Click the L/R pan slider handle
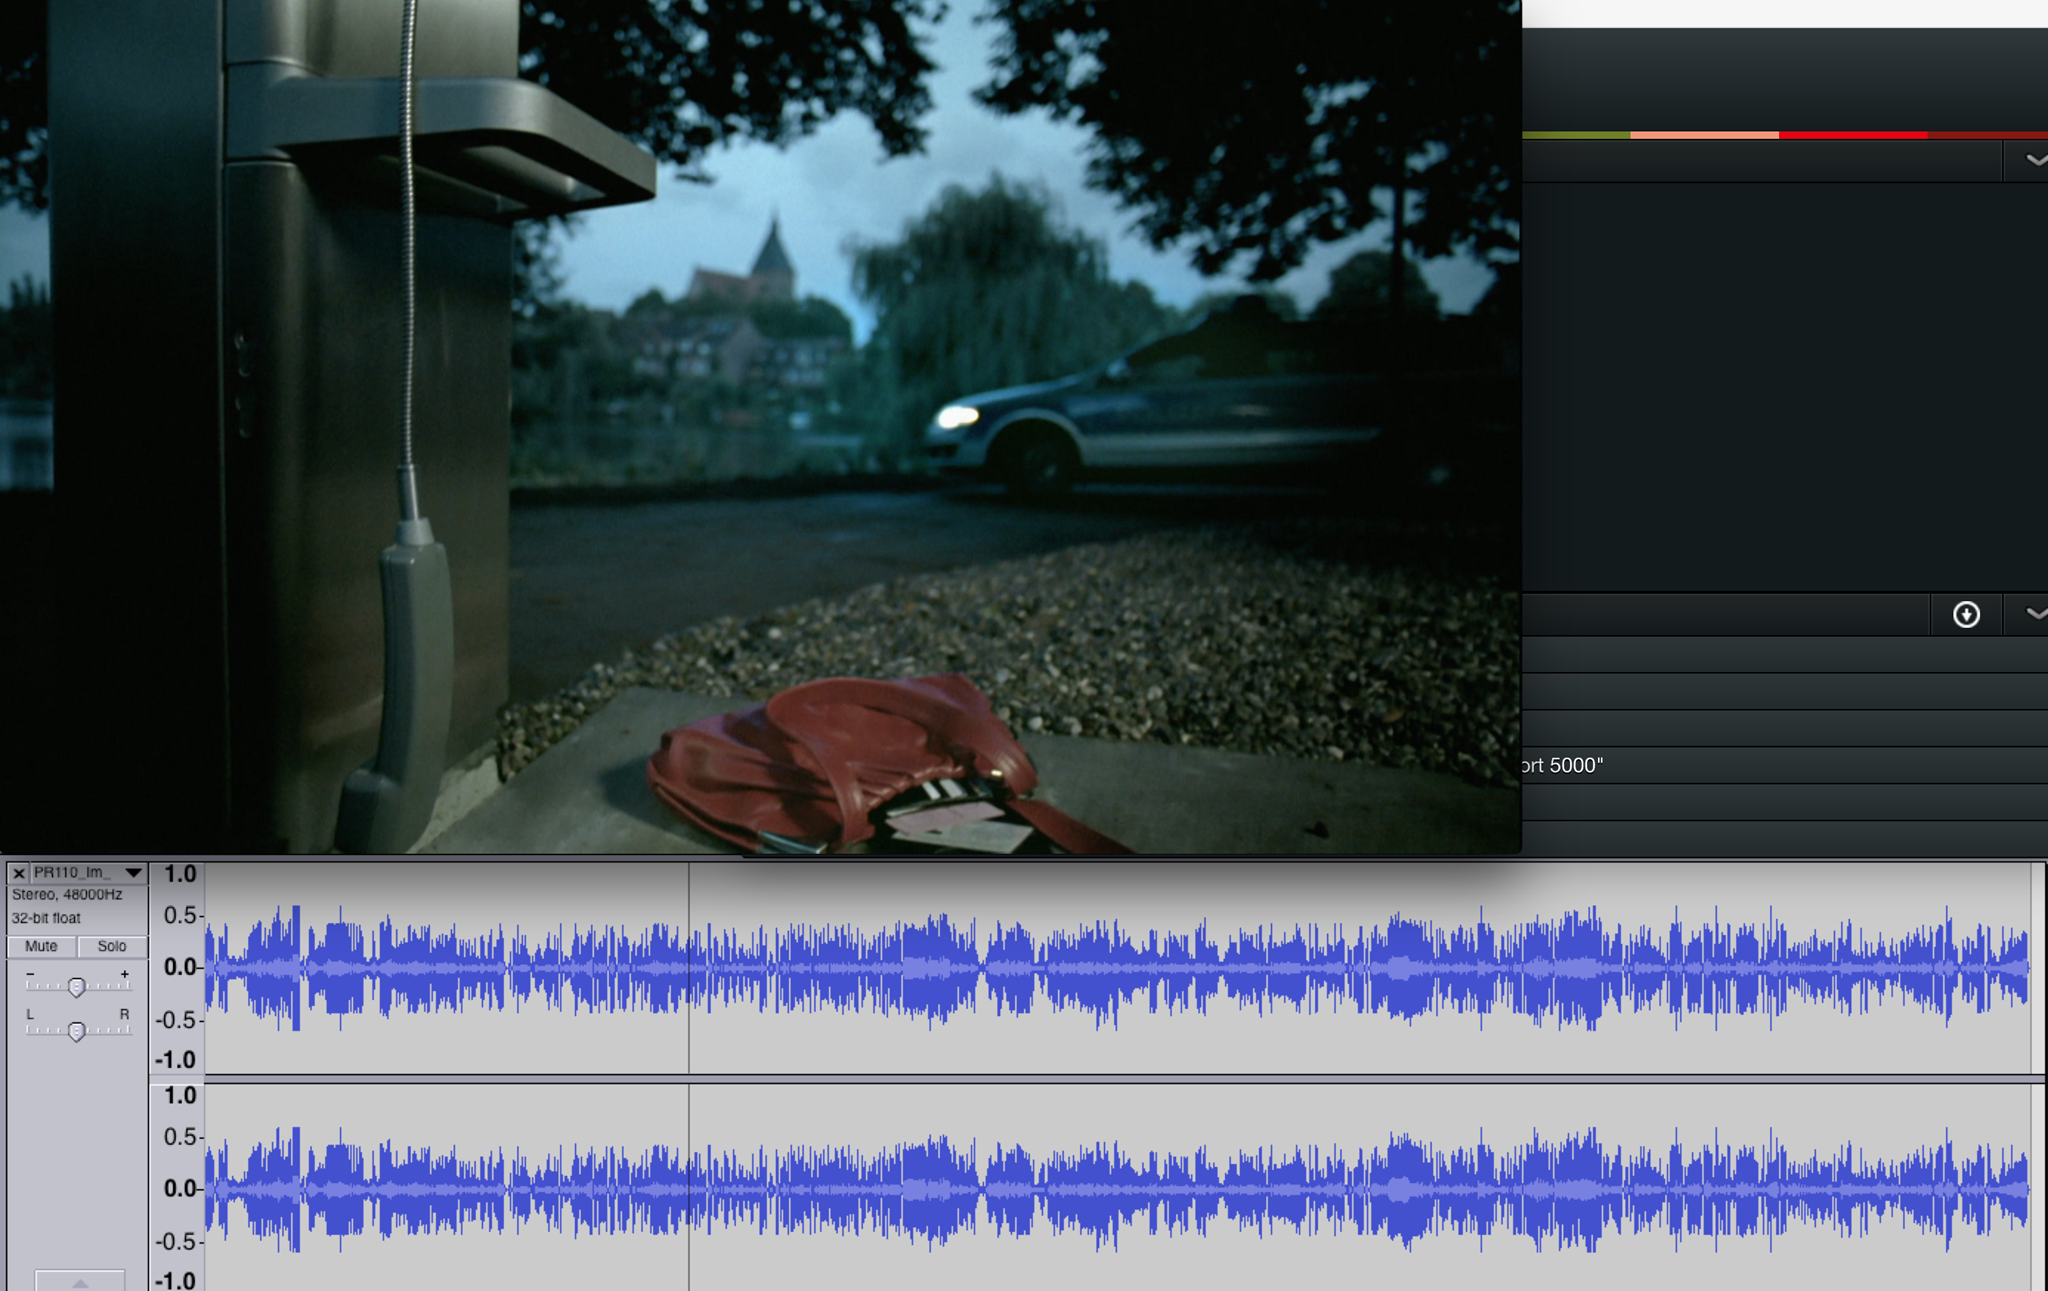Image resolution: width=2048 pixels, height=1291 pixels. click(76, 1031)
